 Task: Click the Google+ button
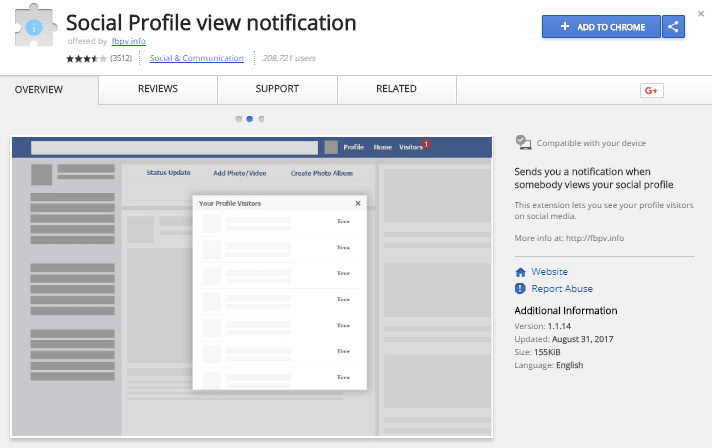[x=652, y=90]
